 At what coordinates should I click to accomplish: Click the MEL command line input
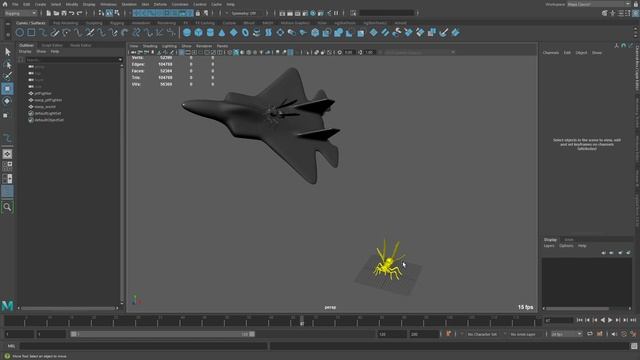tap(144, 346)
